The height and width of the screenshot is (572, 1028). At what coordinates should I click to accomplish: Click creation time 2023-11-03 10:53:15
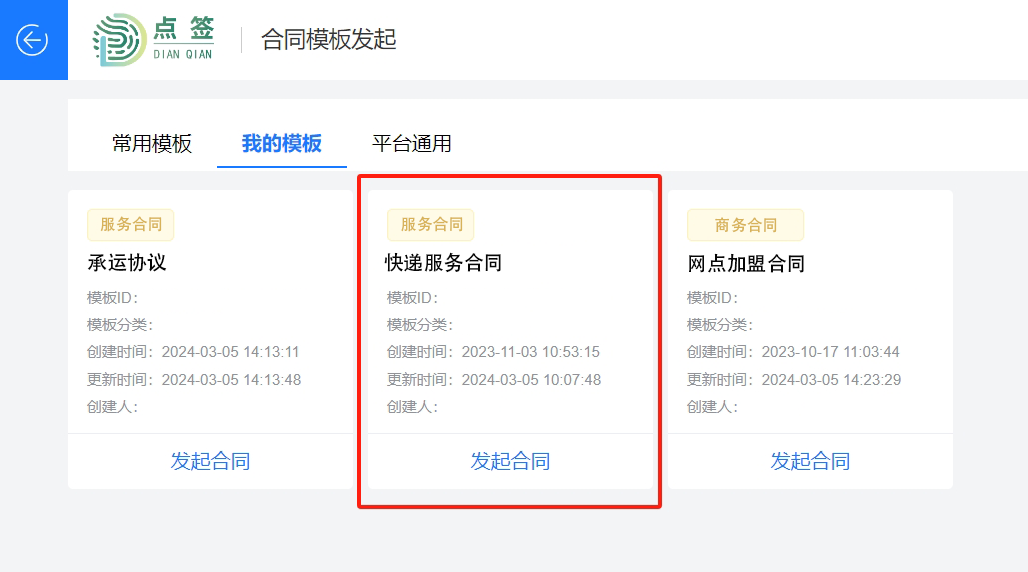530,352
